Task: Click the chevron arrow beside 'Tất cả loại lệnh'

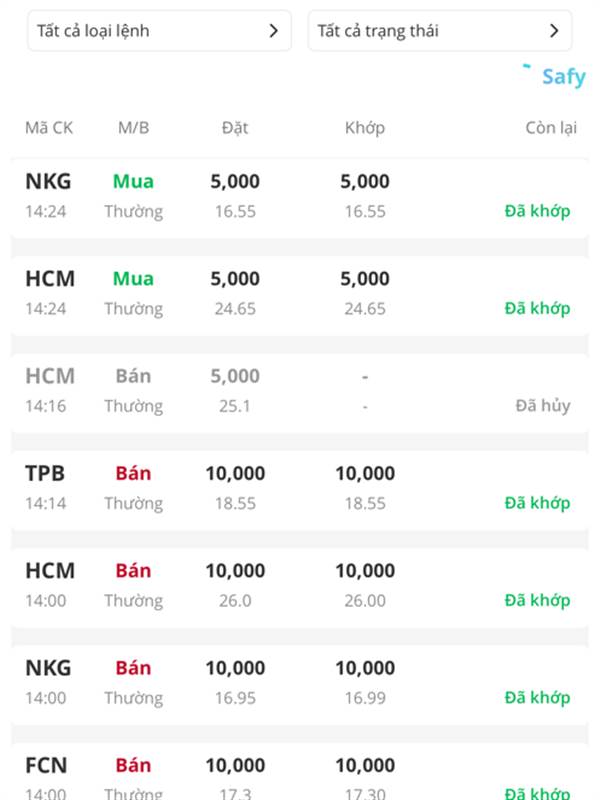Action: [x=273, y=31]
